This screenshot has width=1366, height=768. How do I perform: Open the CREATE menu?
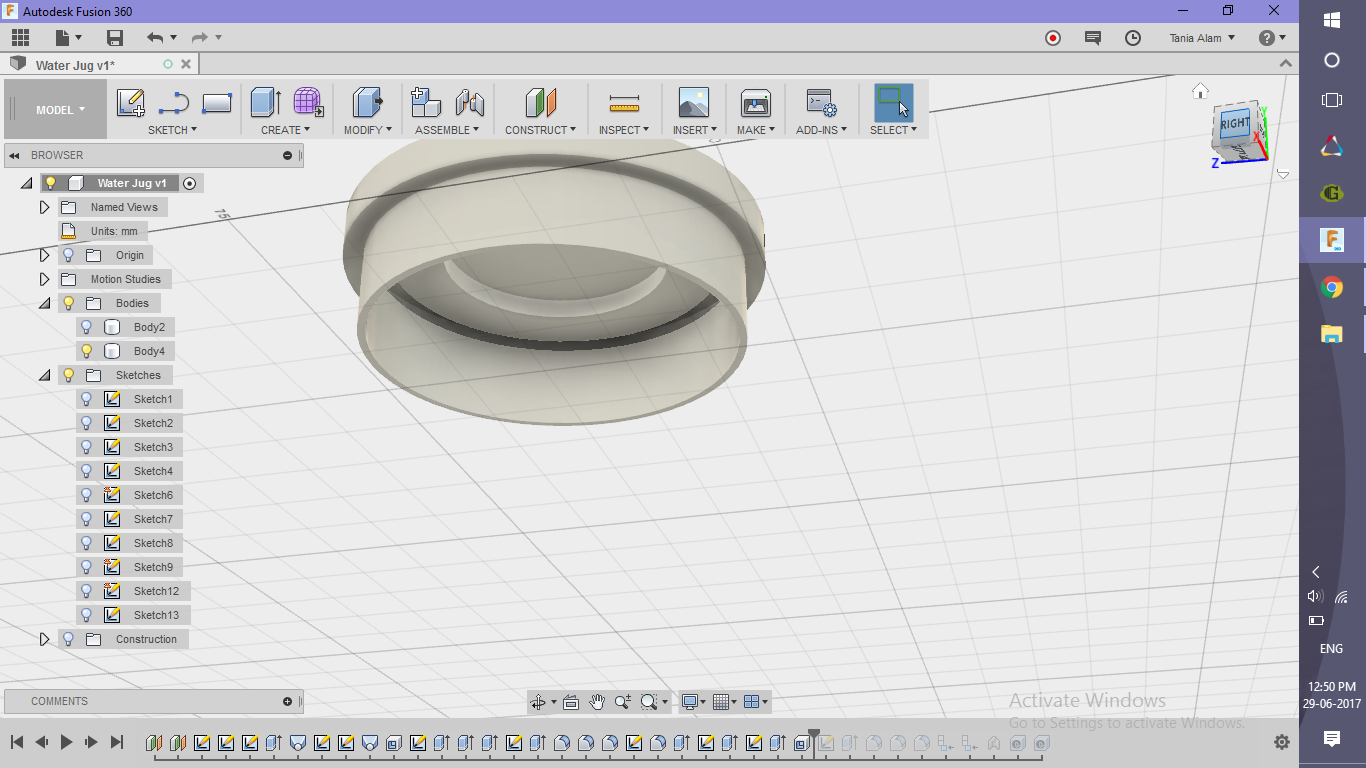[x=286, y=130]
